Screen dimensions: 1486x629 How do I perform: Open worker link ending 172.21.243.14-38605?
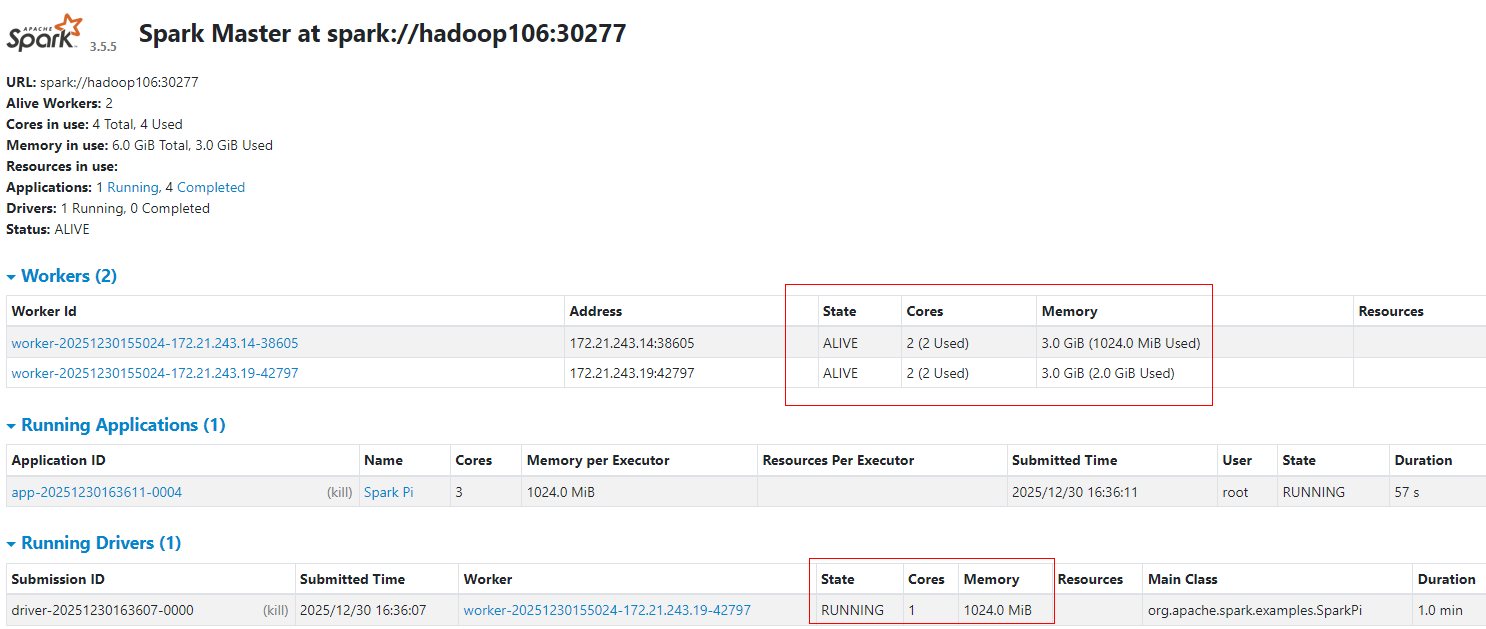tap(155, 343)
